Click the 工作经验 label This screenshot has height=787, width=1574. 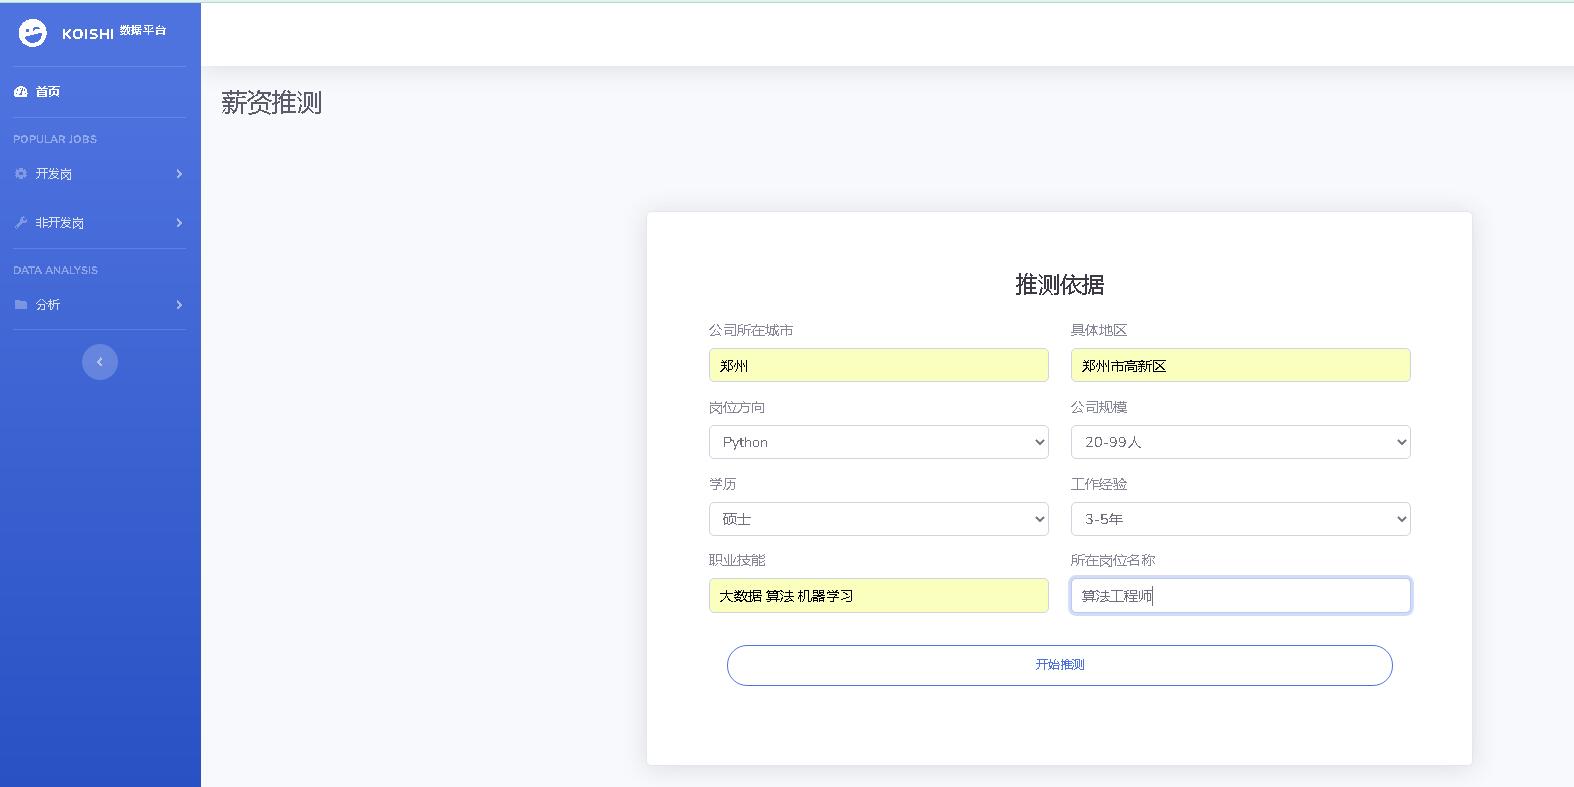pyautogui.click(x=1099, y=484)
